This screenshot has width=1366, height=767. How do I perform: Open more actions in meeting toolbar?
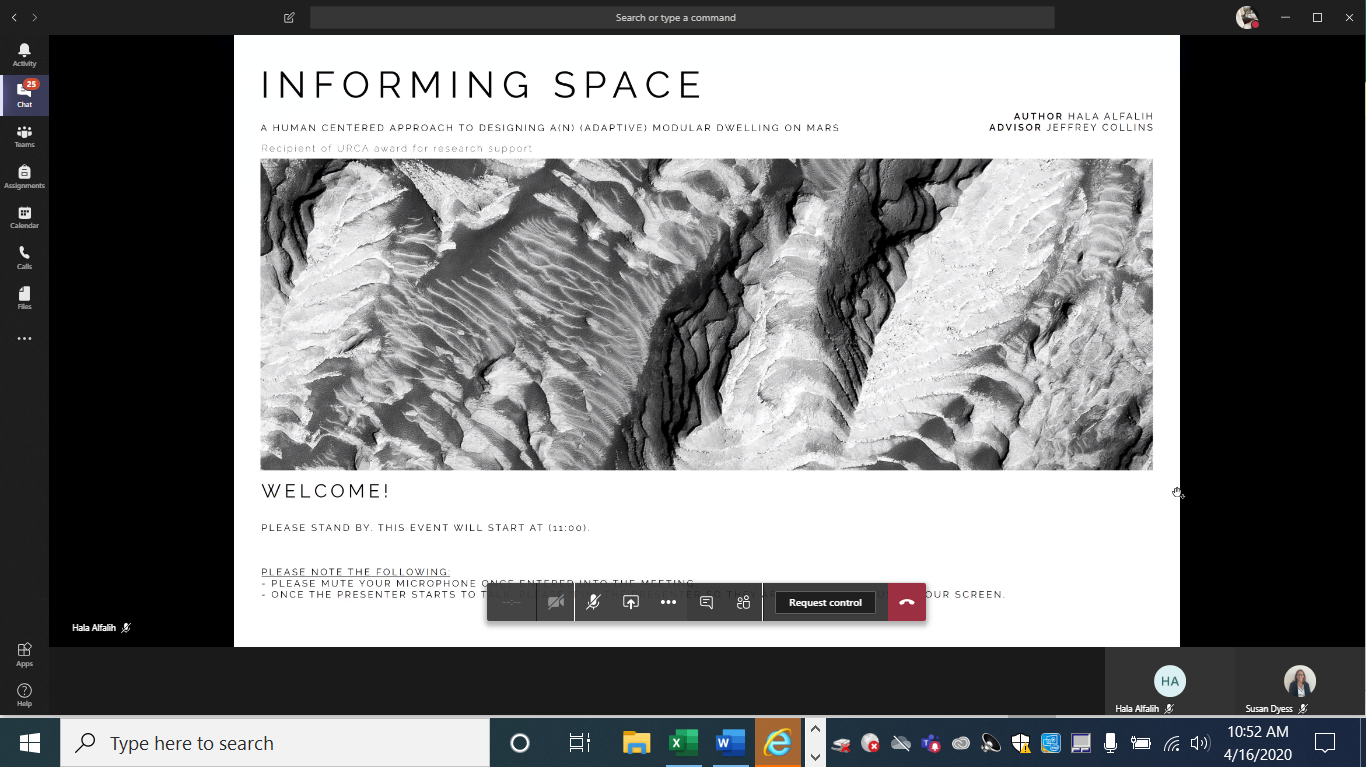coord(668,603)
